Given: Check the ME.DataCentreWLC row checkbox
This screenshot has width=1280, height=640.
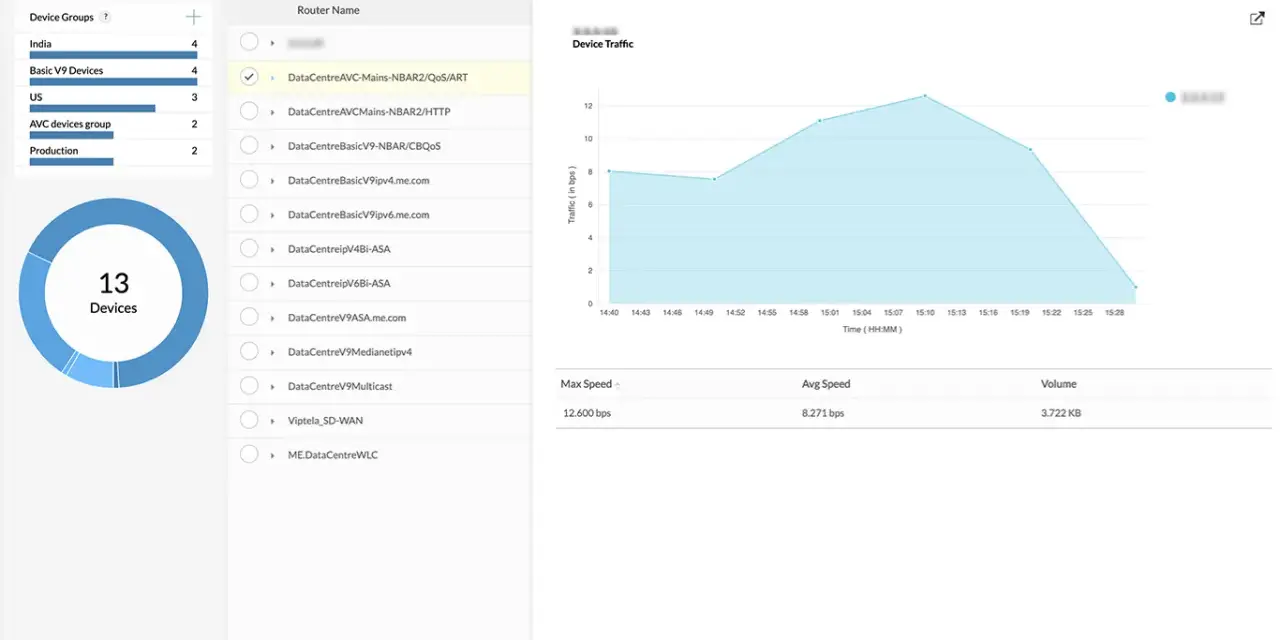Looking at the screenshot, I should (x=249, y=454).
